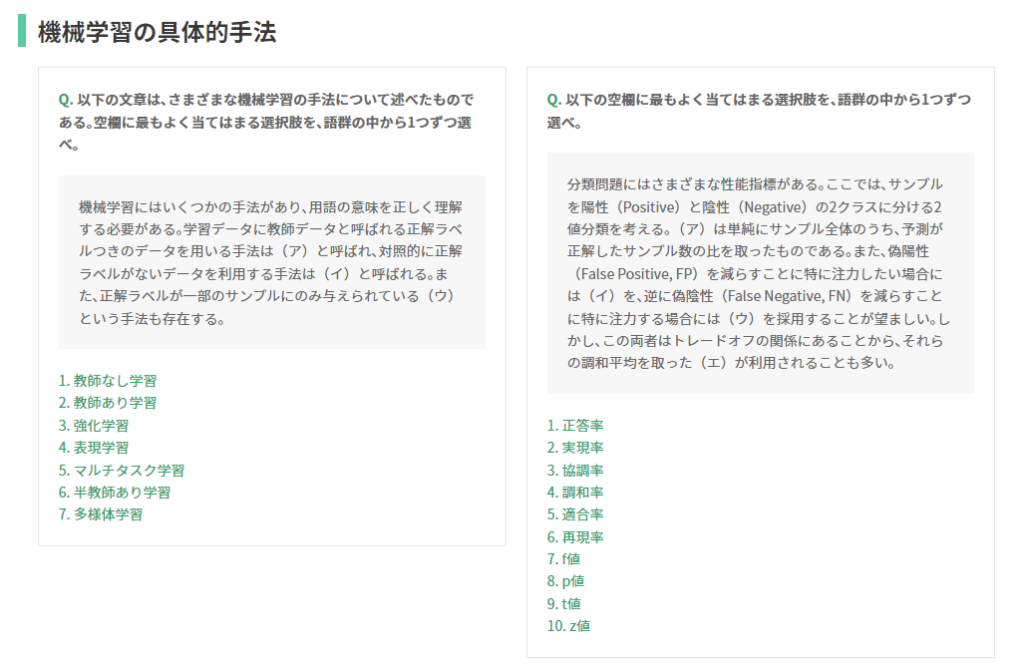Select option 7. f値
The width and height of the screenshot is (1024, 665).
[564, 559]
